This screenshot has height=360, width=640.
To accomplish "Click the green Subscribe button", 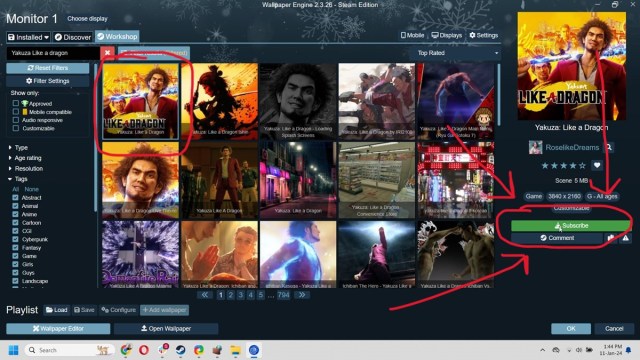I will pyautogui.click(x=571, y=225).
